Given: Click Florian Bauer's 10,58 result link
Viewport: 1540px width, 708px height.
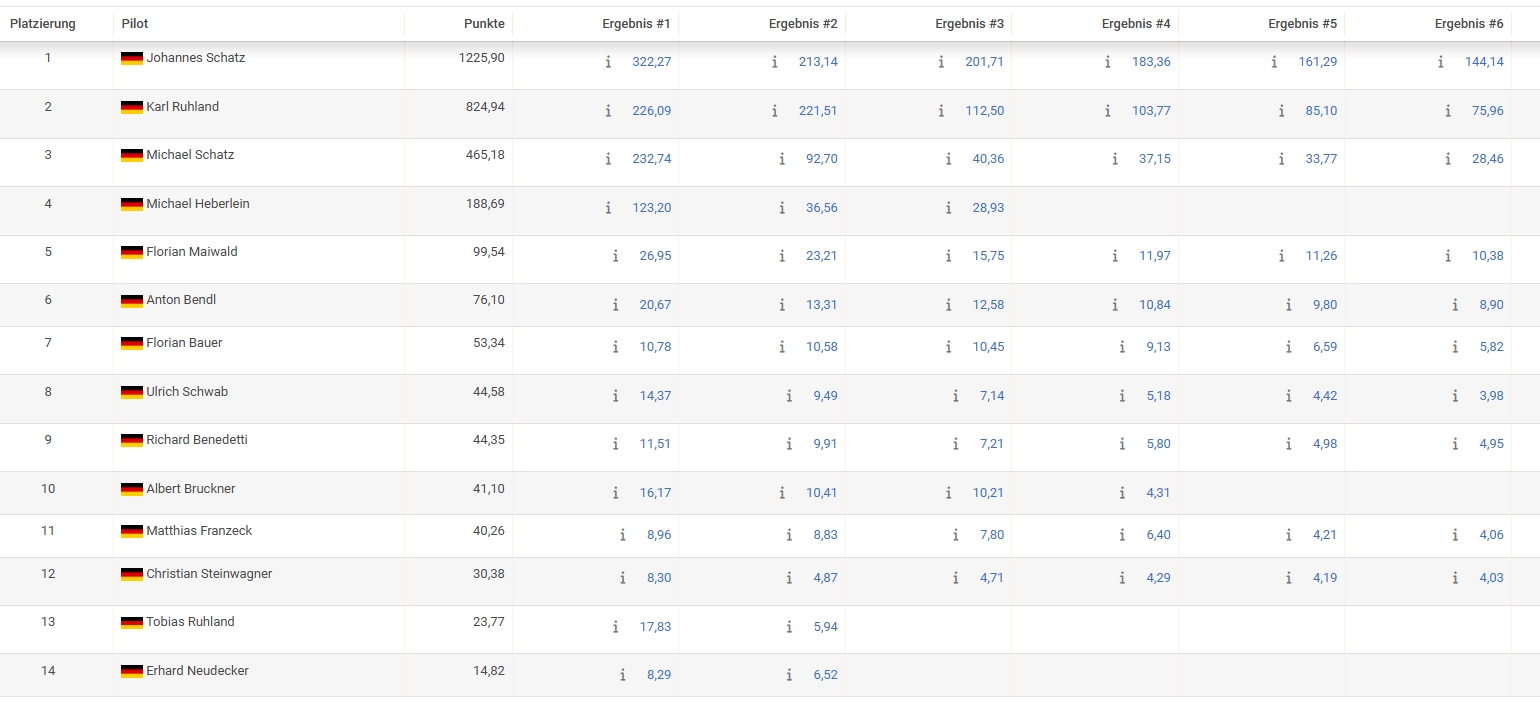Looking at the screenshot, I should (x=821, y=347).
